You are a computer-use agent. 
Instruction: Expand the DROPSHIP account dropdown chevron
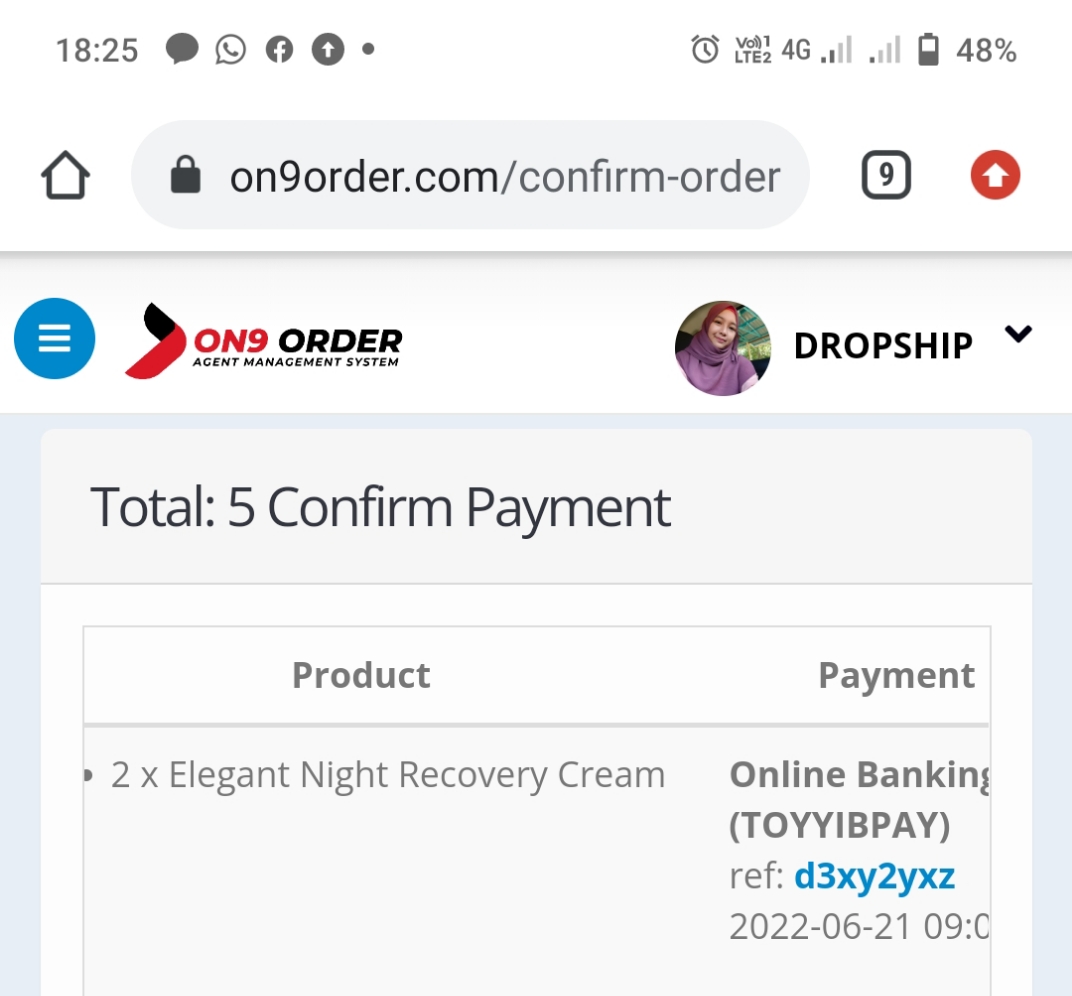tap(1018, 334)
